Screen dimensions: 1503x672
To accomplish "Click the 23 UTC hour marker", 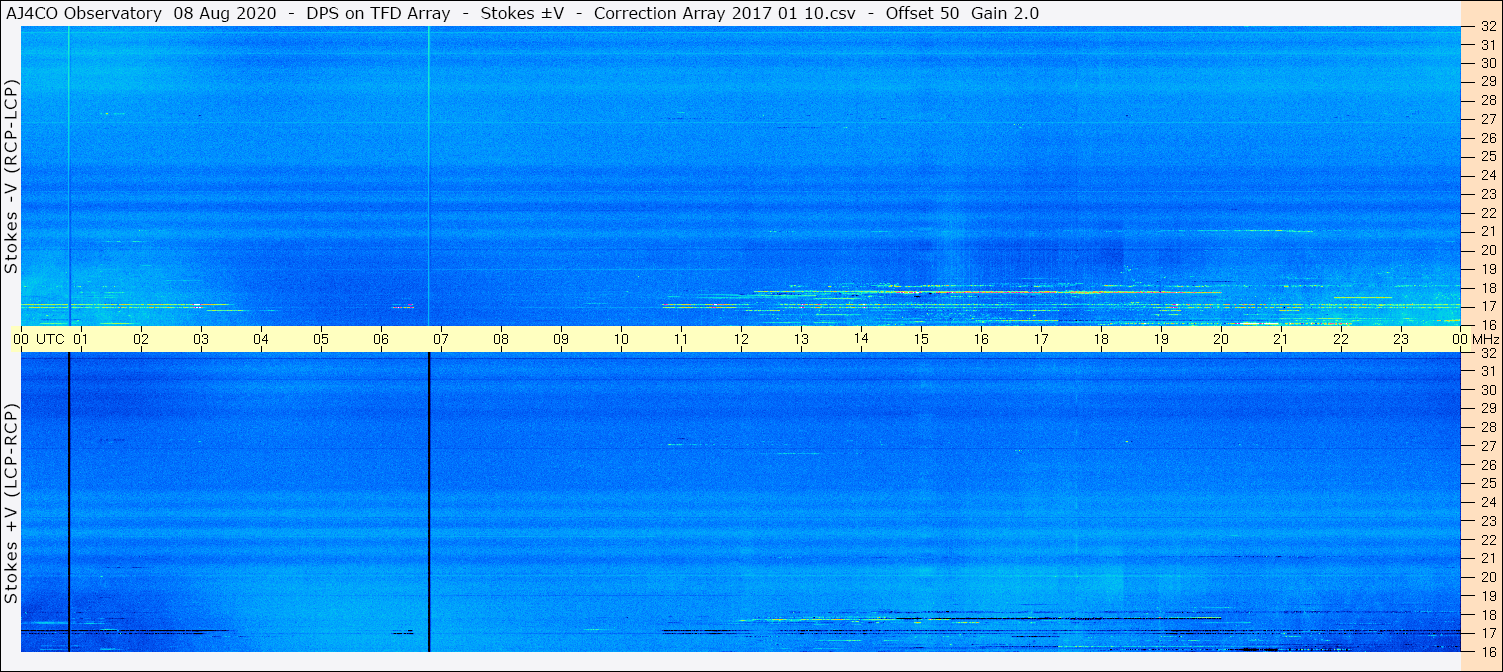I will tap(1401, 340).
